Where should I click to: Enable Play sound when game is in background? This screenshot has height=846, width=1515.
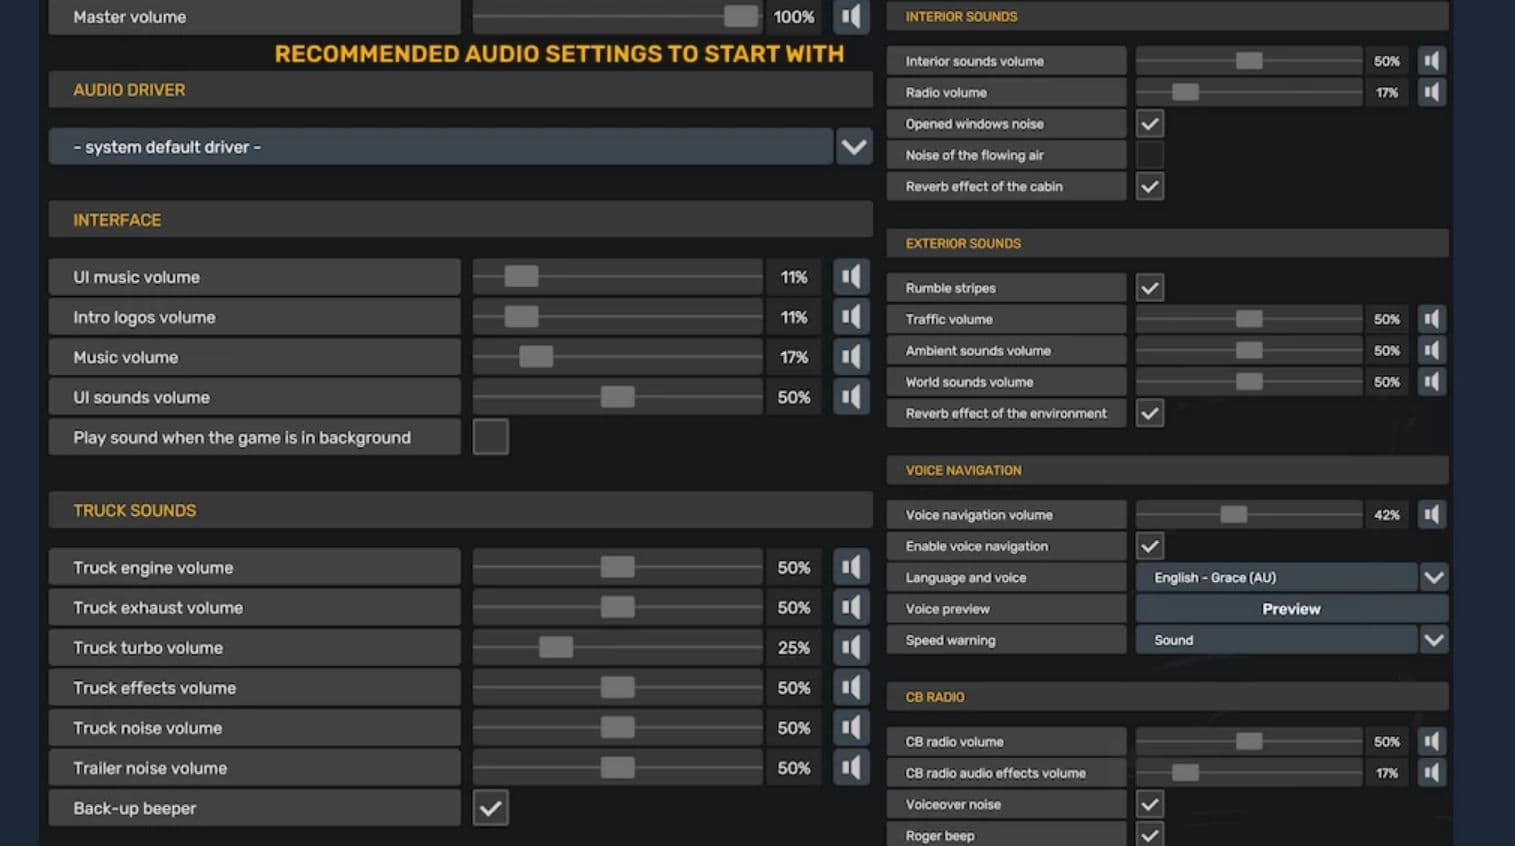tap(490, 437)
